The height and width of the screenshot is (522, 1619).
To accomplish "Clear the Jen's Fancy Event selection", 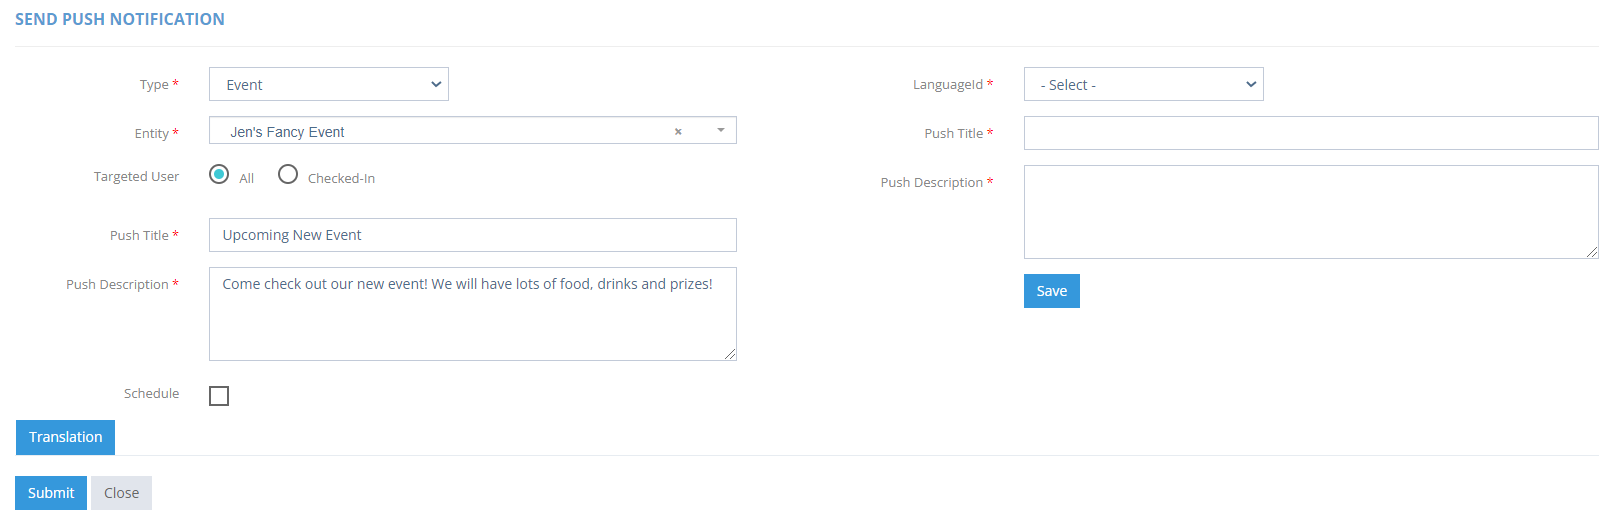I will pos(678,132).
